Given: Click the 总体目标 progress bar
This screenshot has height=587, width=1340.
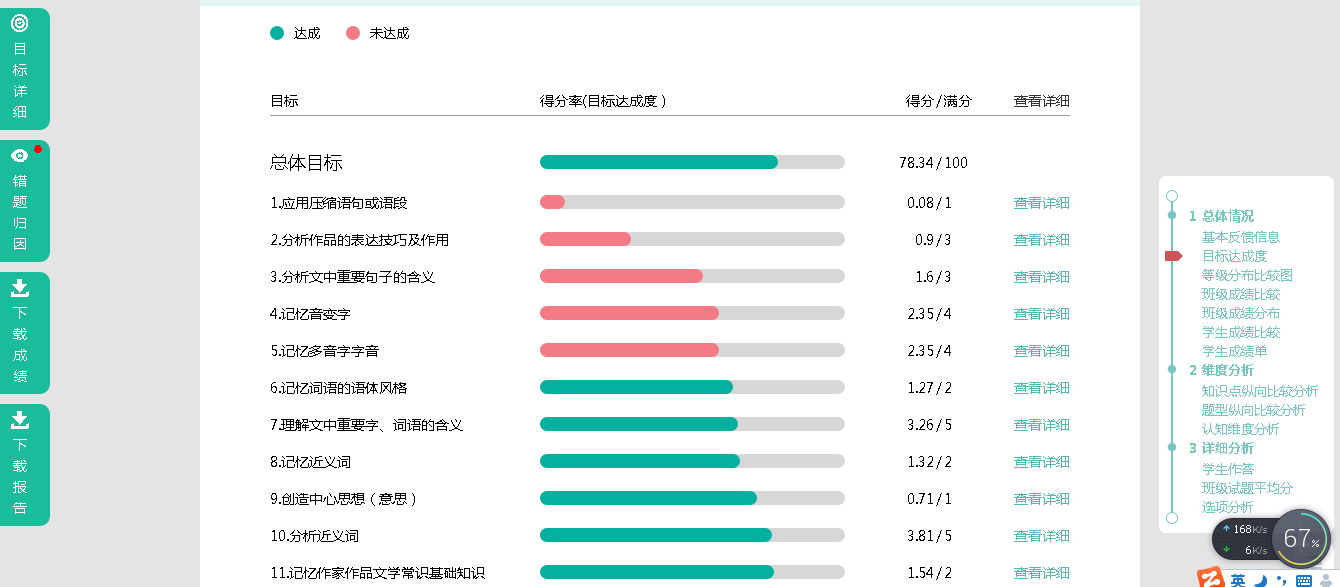Looking at the screenshot, I should pyautogui.click(x=692, y=162).
